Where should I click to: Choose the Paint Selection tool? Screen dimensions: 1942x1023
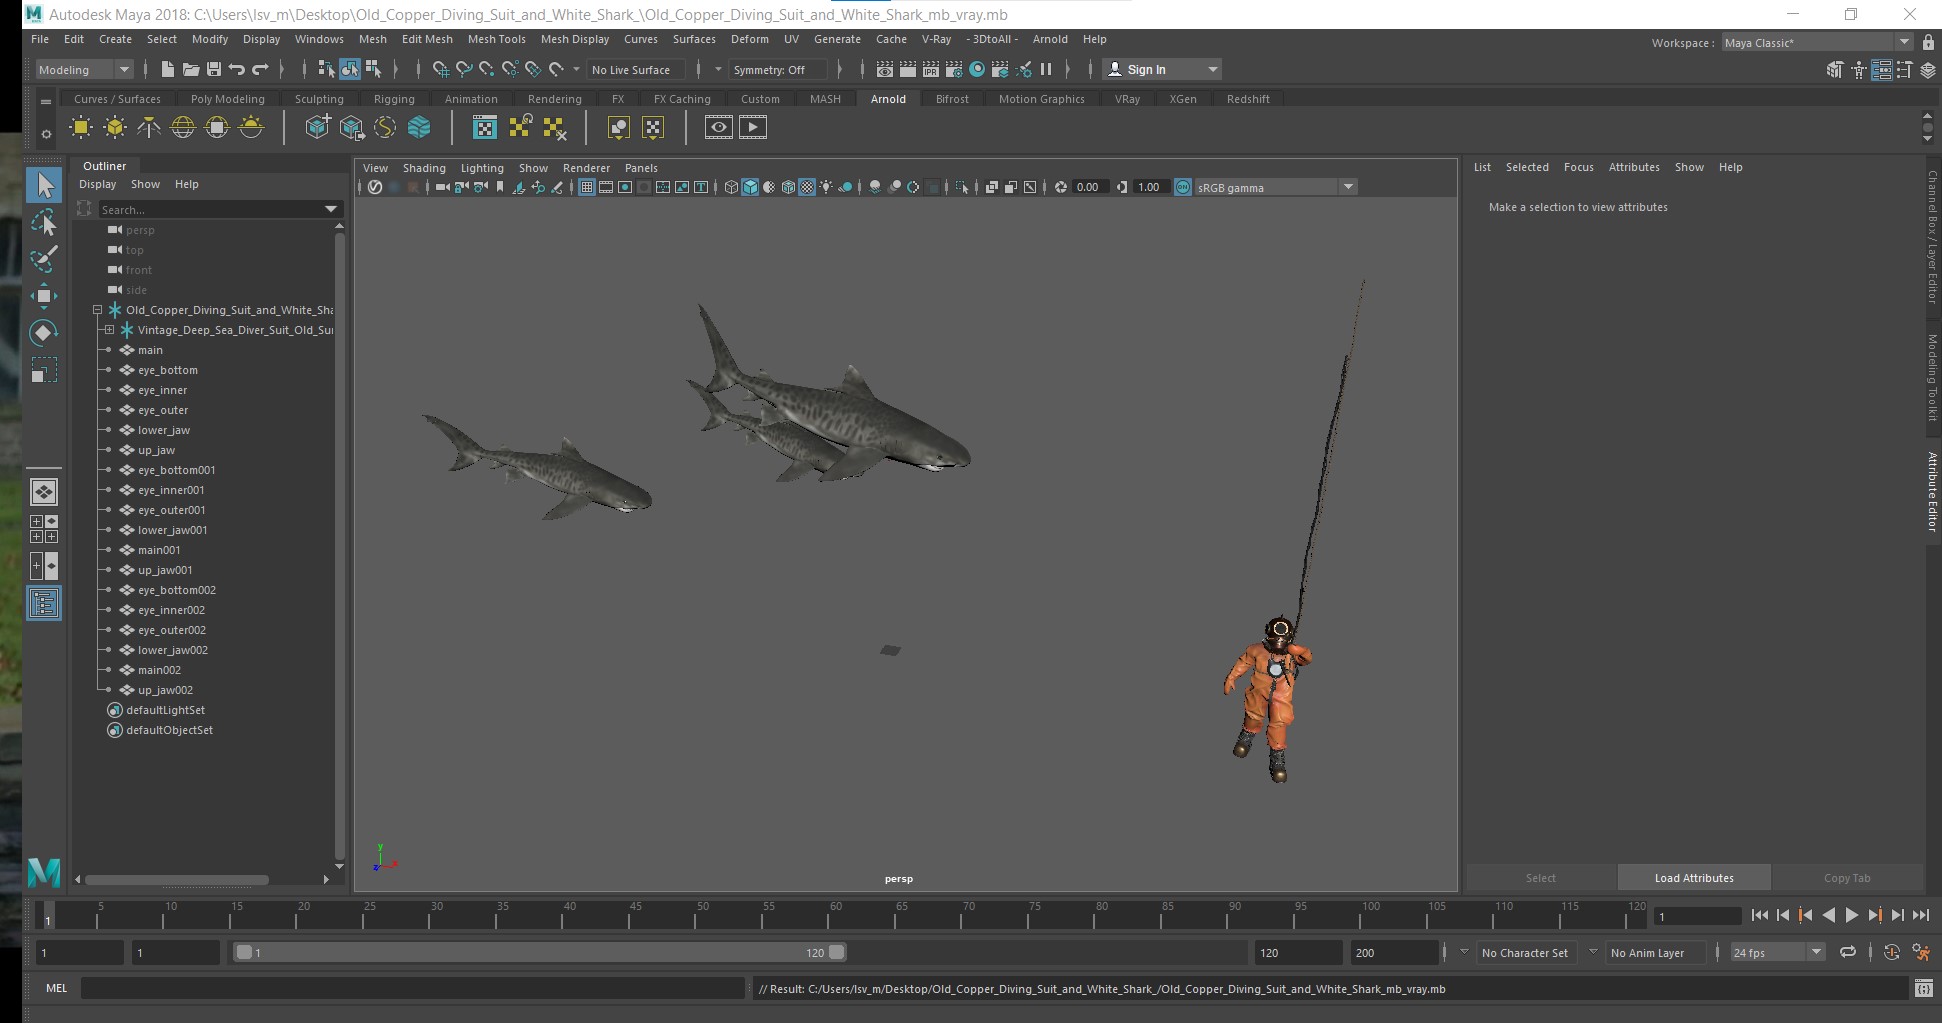pyautogui.click(x=44, y=259)
